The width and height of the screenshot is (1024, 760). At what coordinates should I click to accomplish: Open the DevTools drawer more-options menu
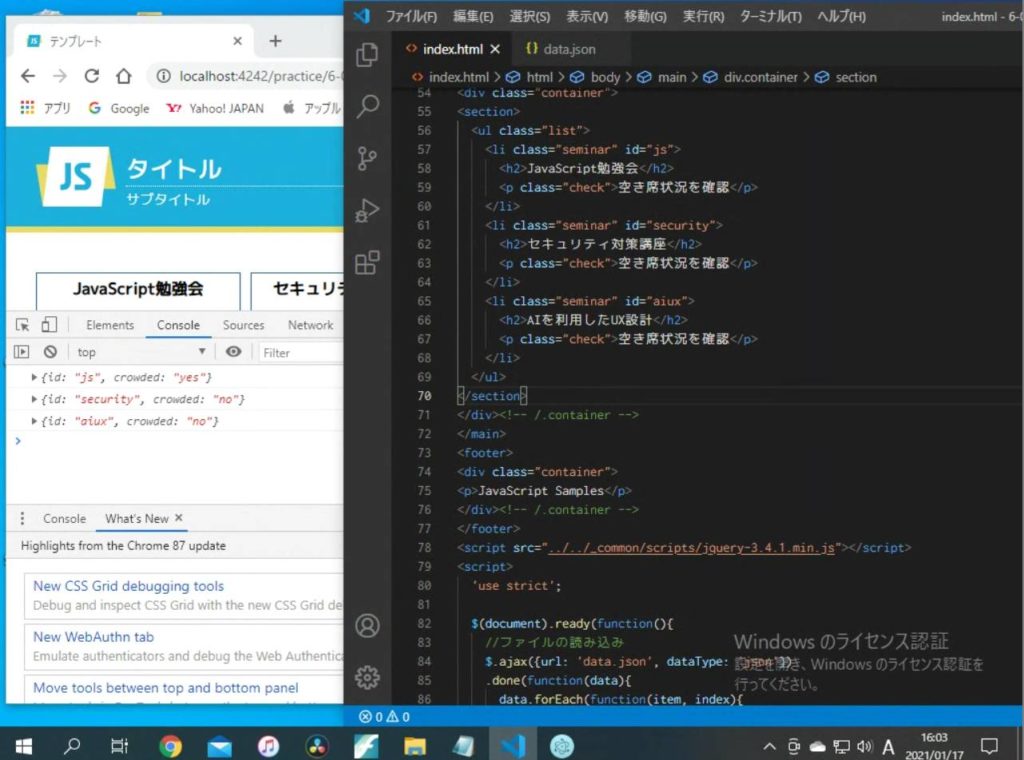coord(22,518)
